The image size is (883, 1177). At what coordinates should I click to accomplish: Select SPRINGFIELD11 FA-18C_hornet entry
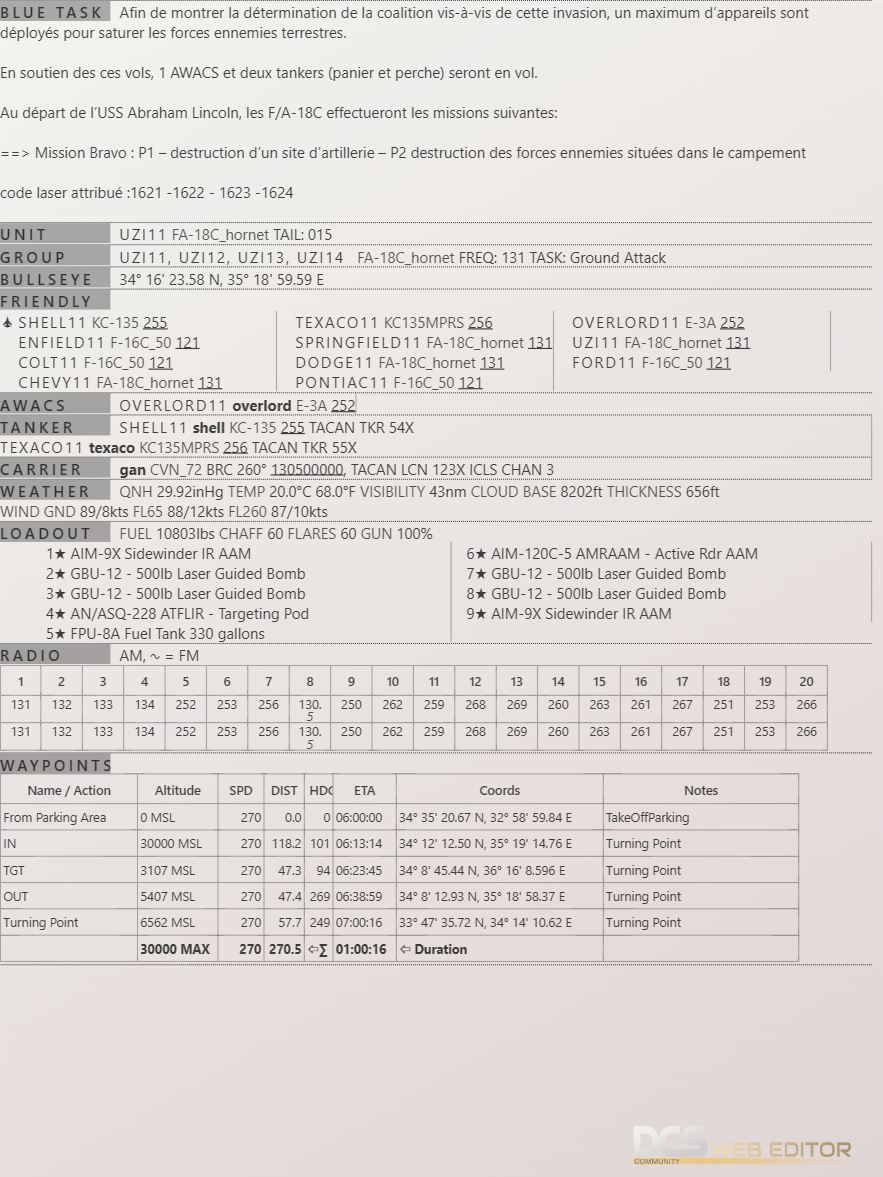pos(423,343)
